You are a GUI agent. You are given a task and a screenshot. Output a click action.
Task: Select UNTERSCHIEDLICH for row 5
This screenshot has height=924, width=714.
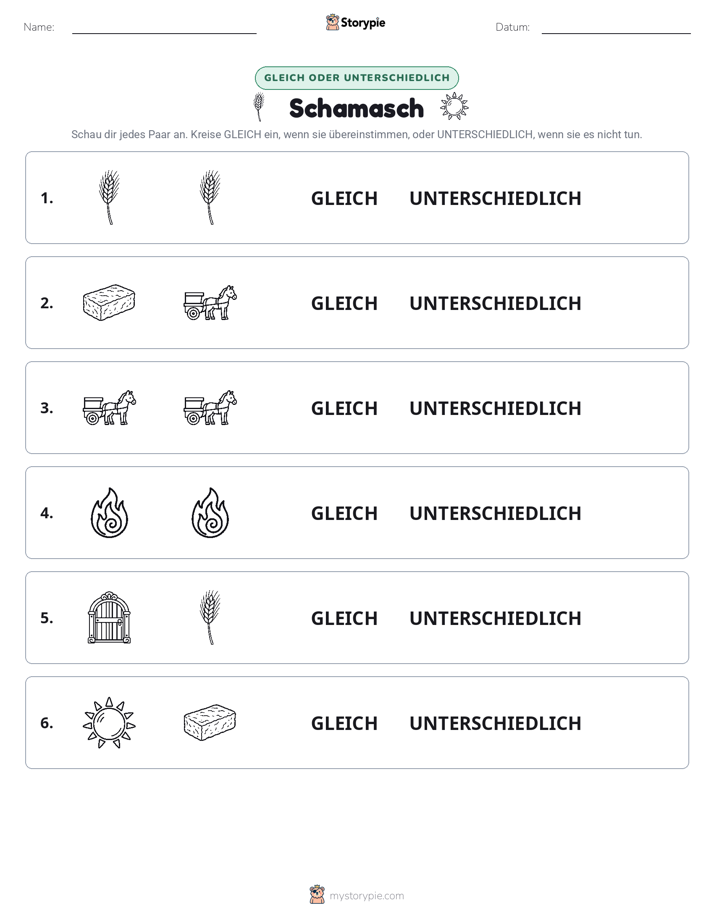pyautogui.click(x=495, y=618)
